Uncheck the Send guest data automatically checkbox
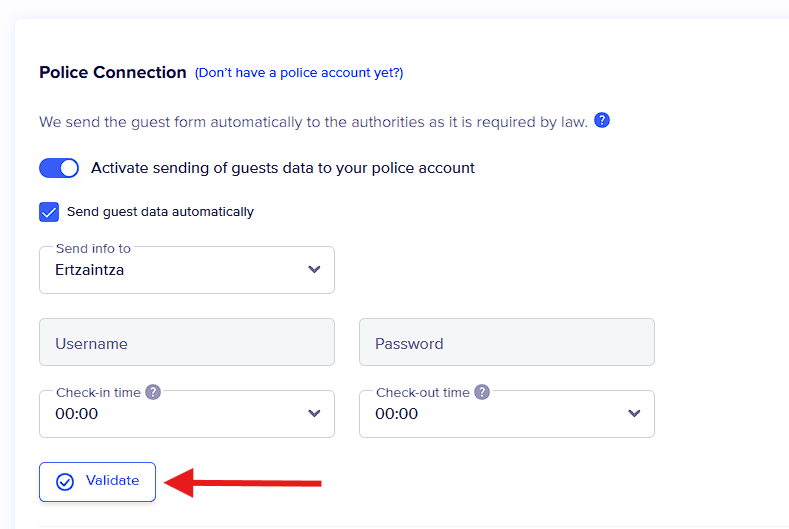 [x=49, y=212]
